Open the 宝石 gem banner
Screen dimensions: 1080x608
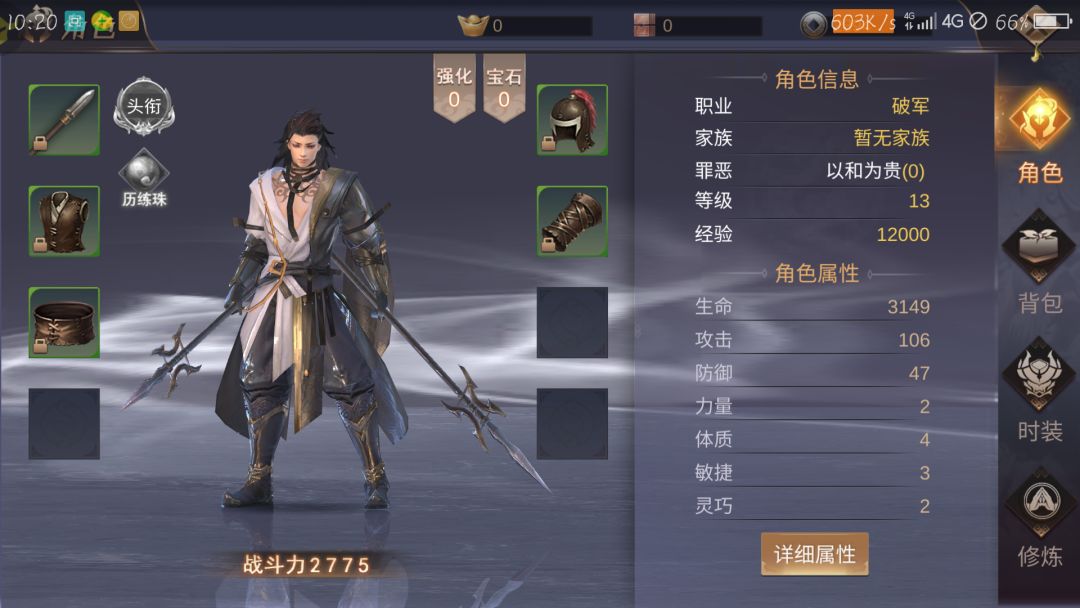click(x=504, y=87)
